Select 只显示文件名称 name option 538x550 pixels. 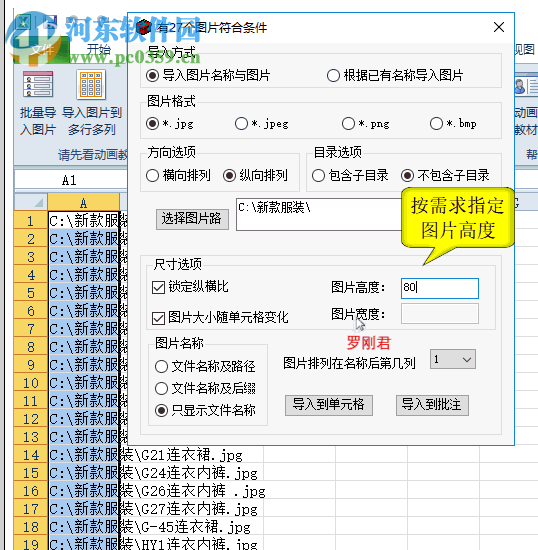[x=205, y=410]
